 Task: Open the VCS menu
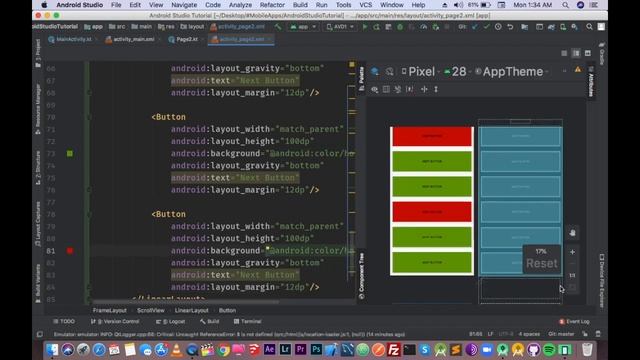[x=365, y=5]
